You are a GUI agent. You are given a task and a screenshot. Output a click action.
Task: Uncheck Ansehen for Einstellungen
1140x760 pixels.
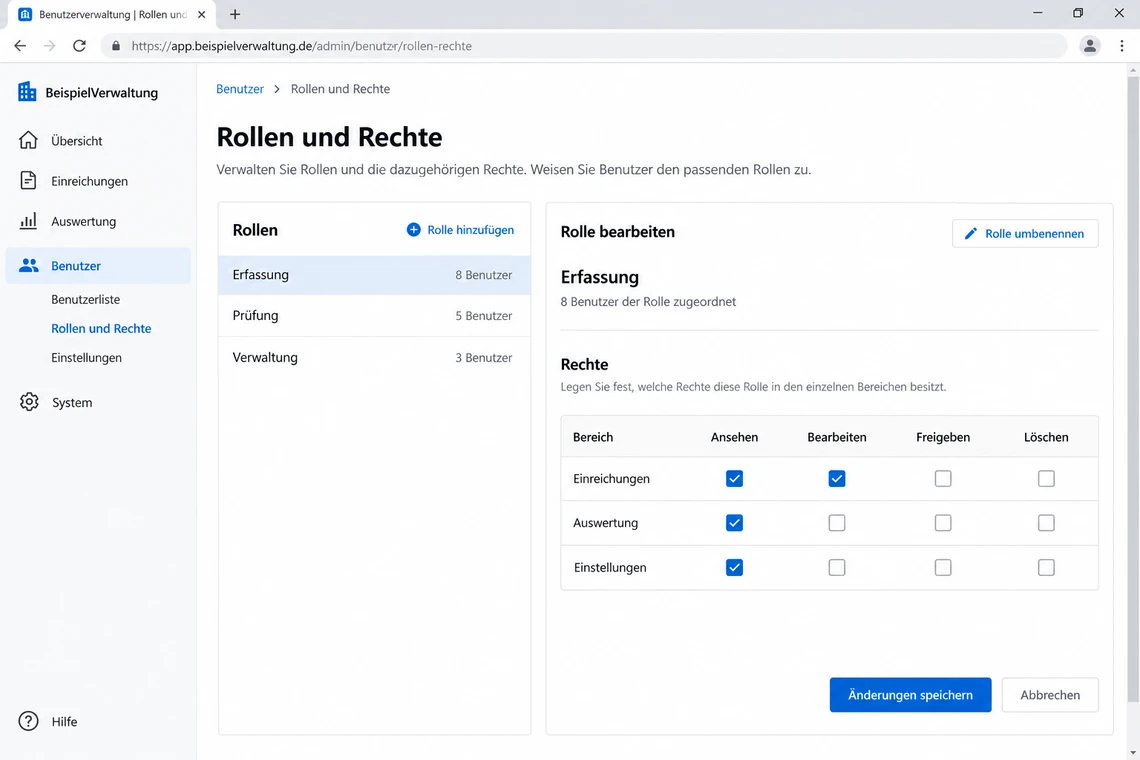pyautogui.click(x=734, y=567)
